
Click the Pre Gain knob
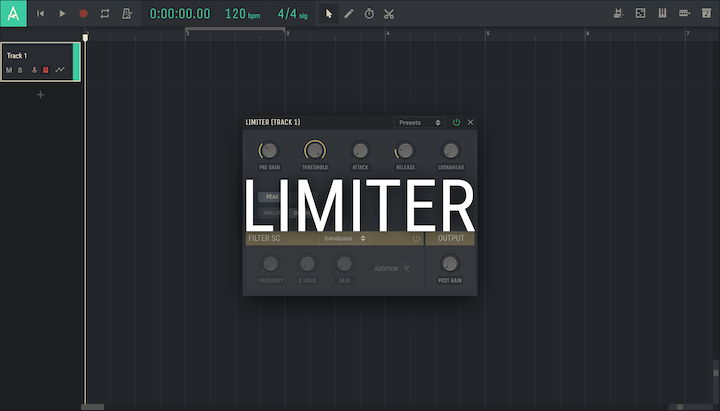269,150
